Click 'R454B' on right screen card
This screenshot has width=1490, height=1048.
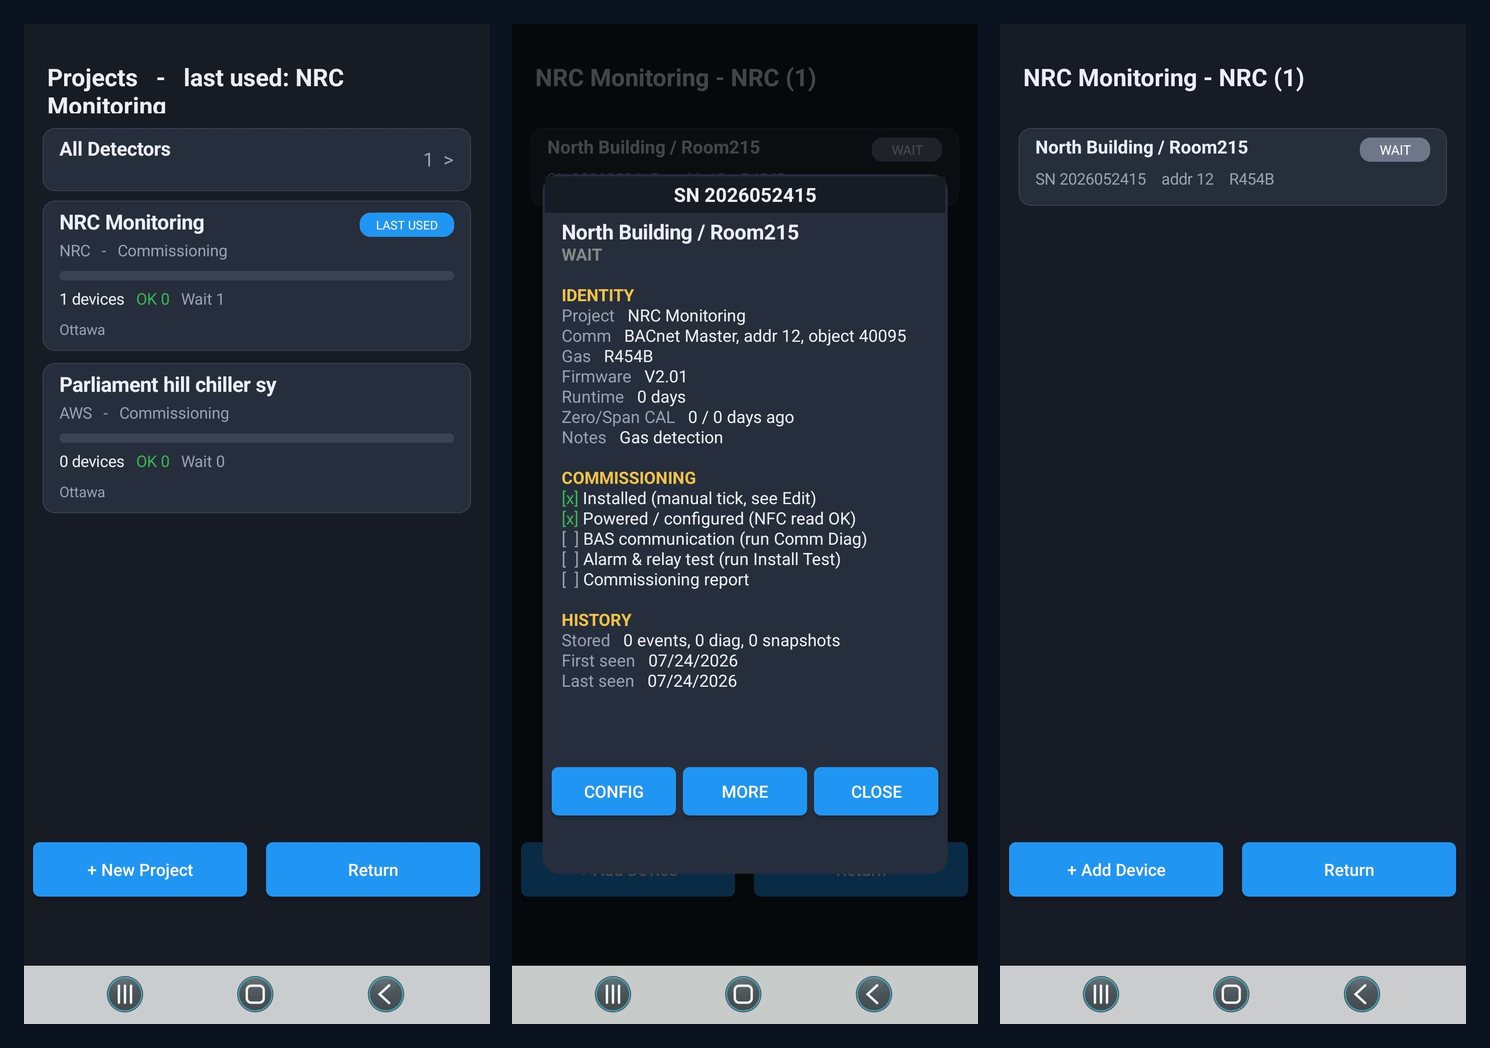tap(1251, 179)
